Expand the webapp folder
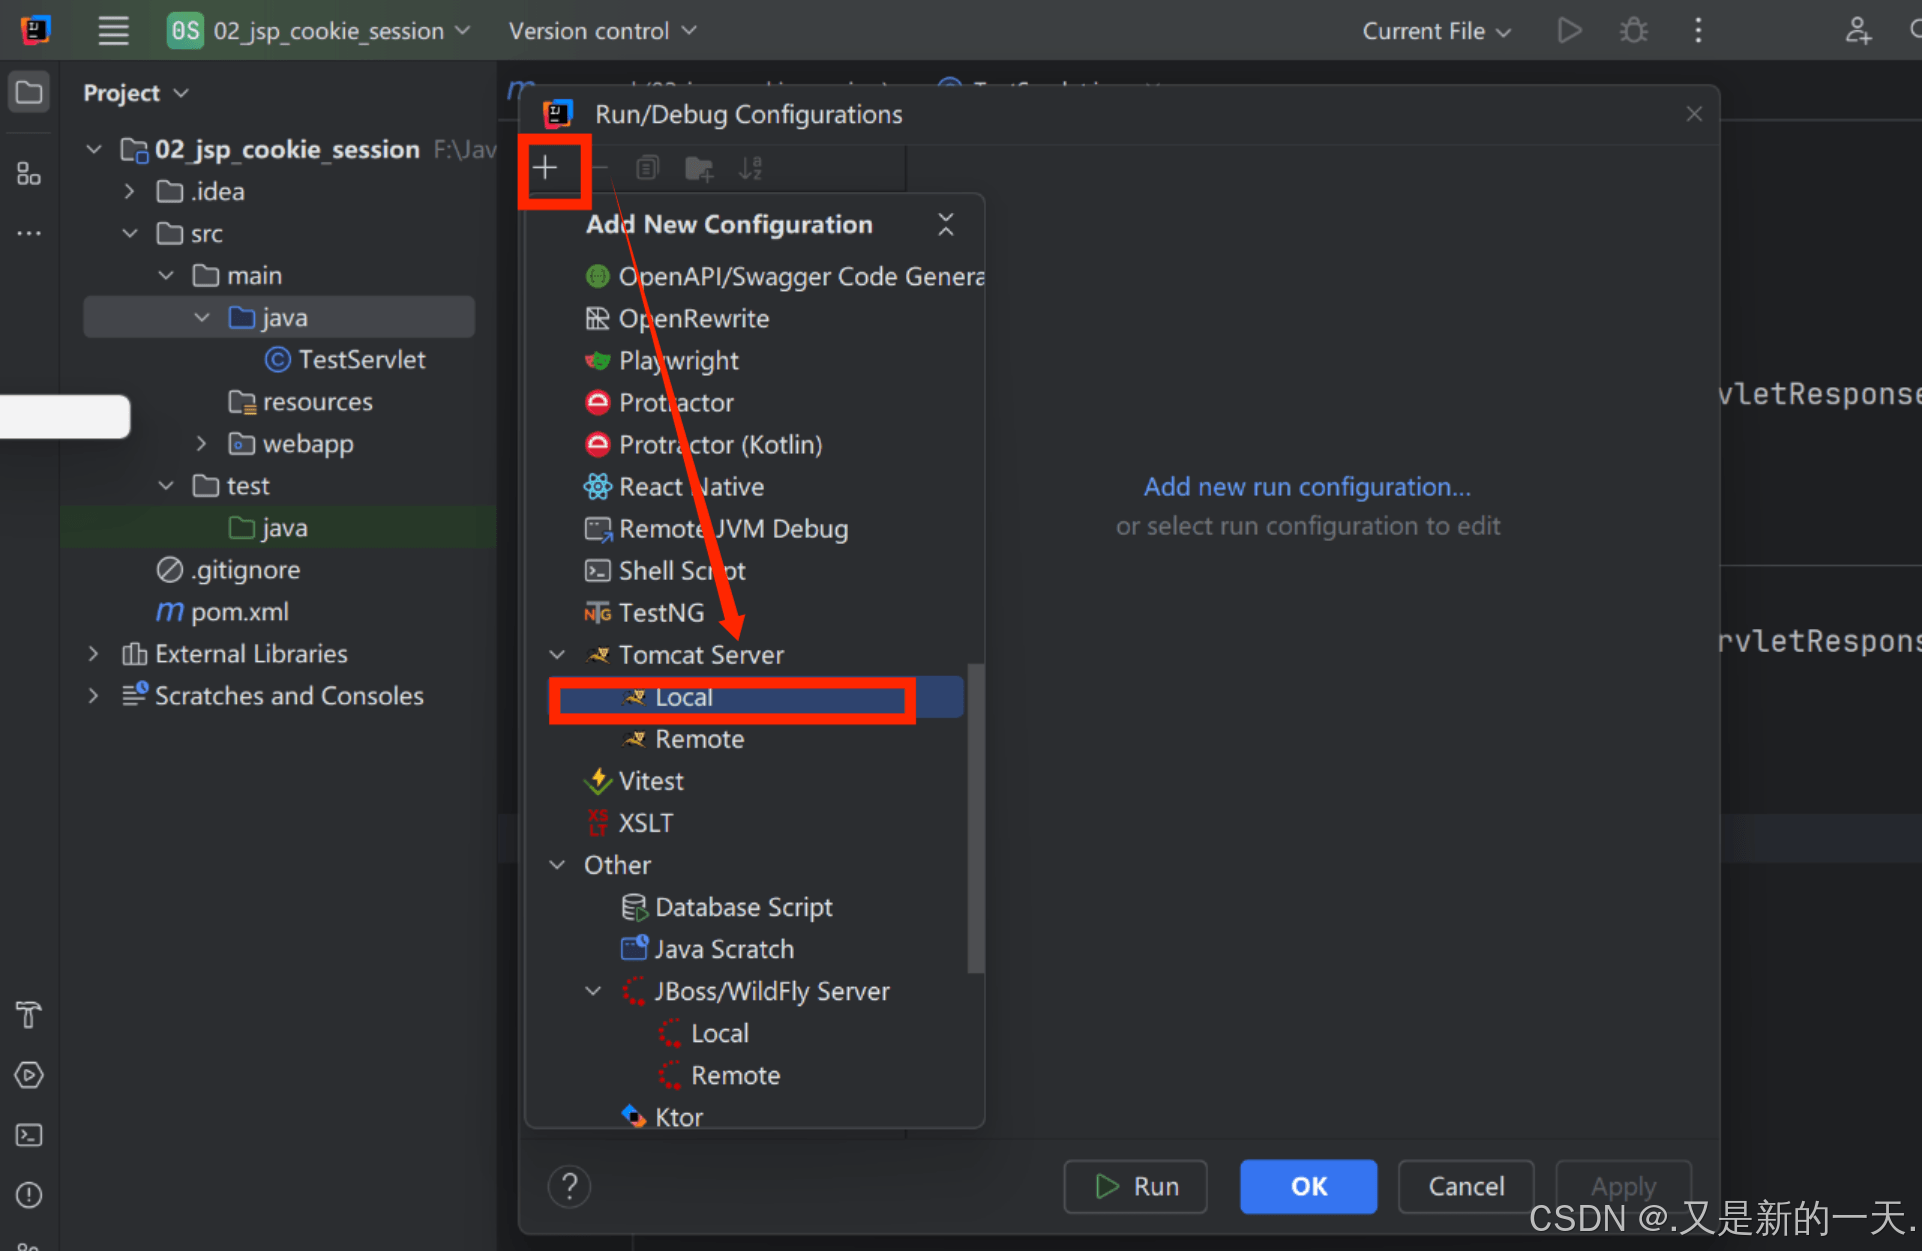This screenshot has height=1251, width=1922. (202, 443)
